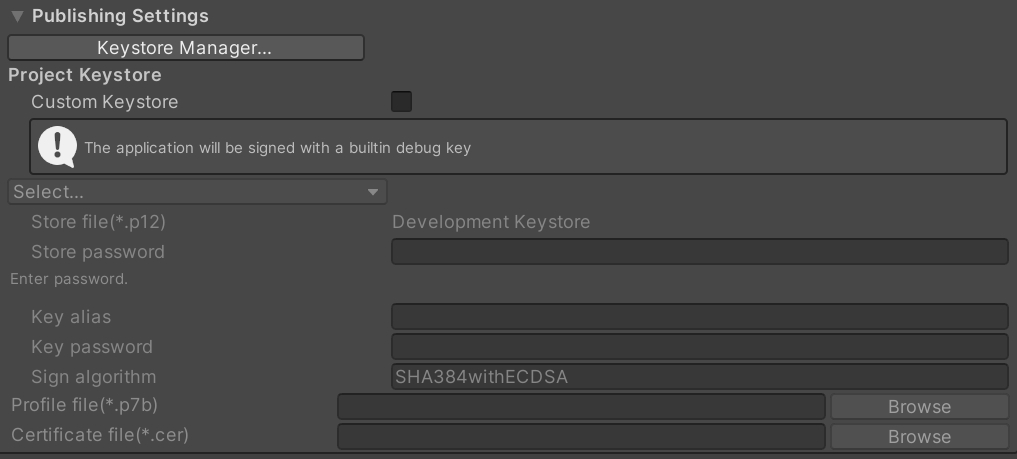
Task: Click the Custom Keystore label
Action: click(105, 102)
